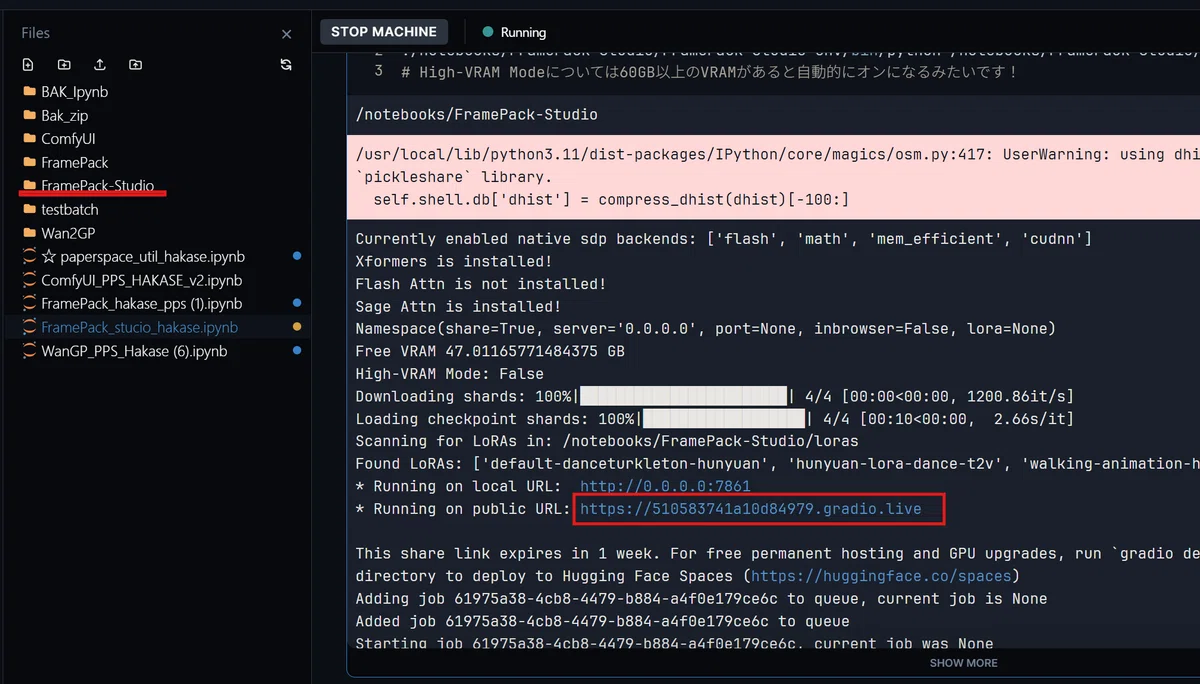Click the "Namespace(share=True" output line
Viewport: 1200px width, 684px height.
point(706,329)
